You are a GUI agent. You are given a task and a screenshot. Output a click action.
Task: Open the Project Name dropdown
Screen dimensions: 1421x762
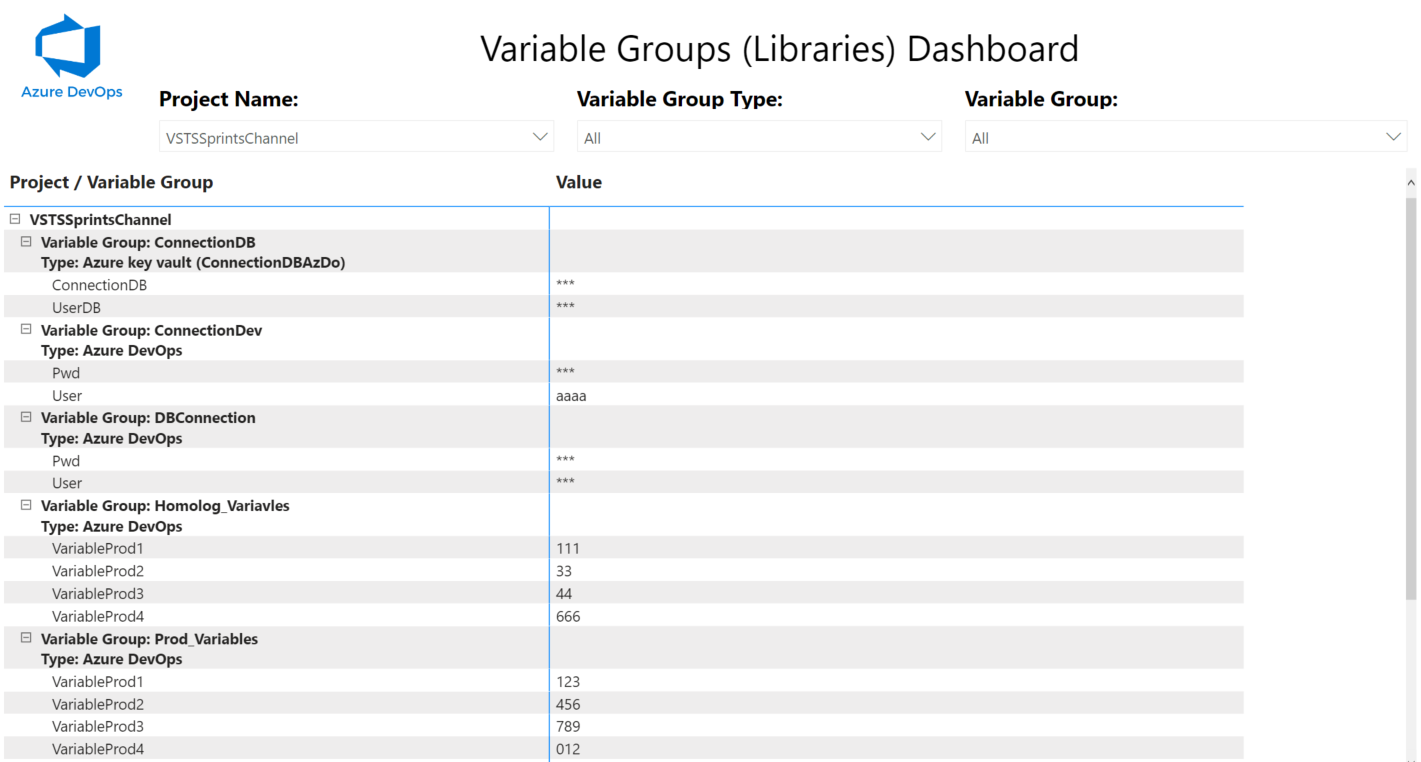(355, 138)
